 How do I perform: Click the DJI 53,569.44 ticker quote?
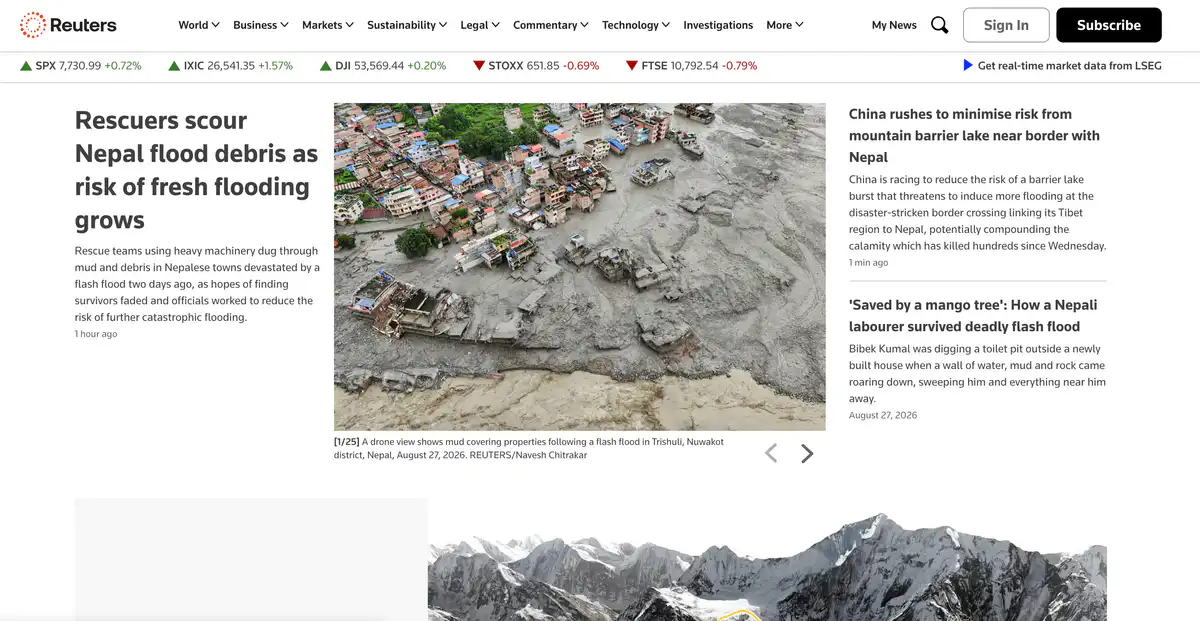click(383, 66)
